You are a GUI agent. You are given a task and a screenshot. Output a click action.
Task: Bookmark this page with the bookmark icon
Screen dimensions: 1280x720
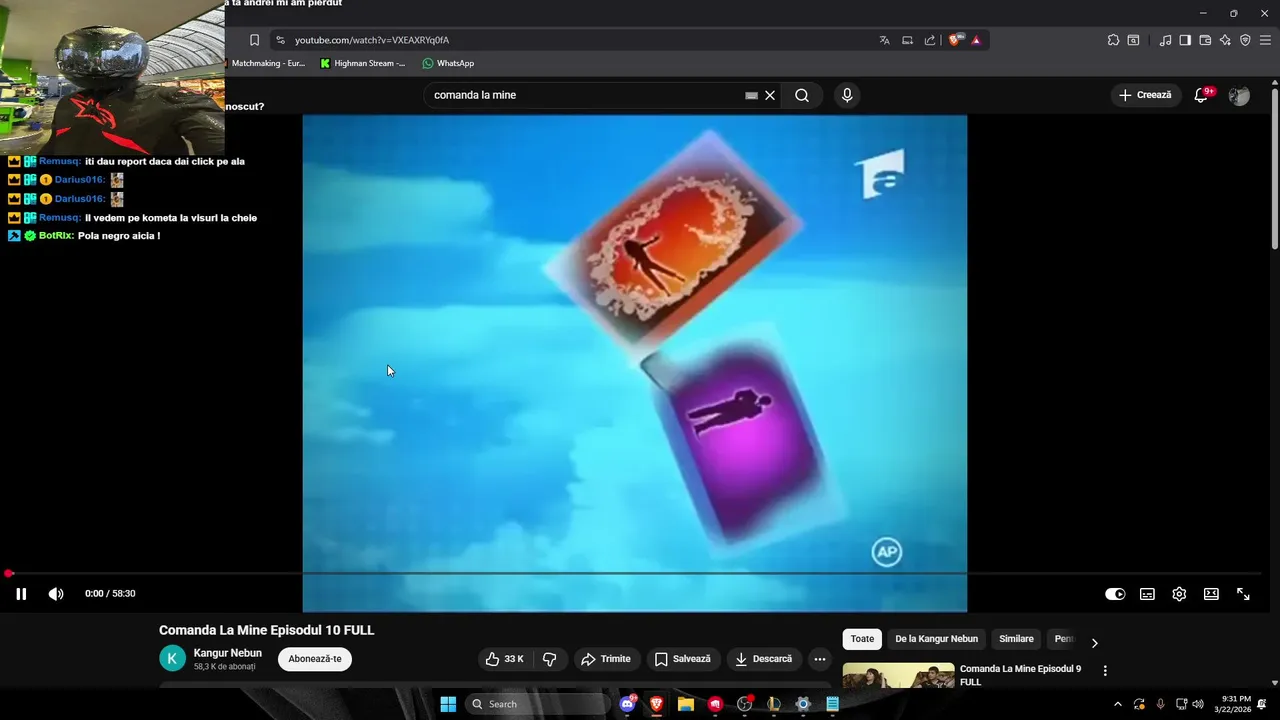tap(254, 40)
